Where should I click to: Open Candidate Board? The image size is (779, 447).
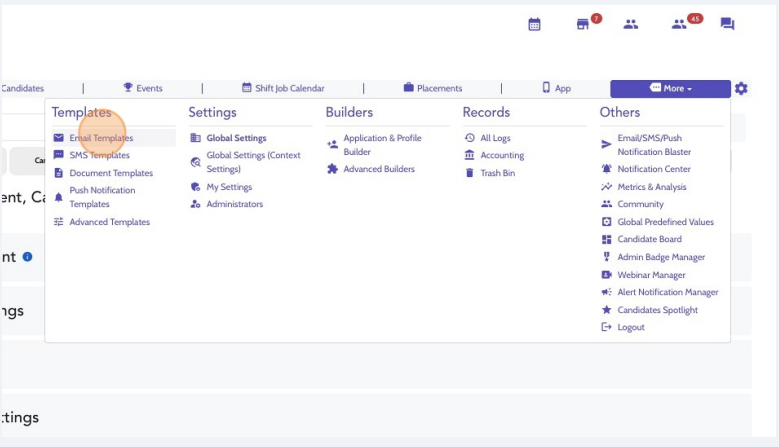(x=649, y=239)
